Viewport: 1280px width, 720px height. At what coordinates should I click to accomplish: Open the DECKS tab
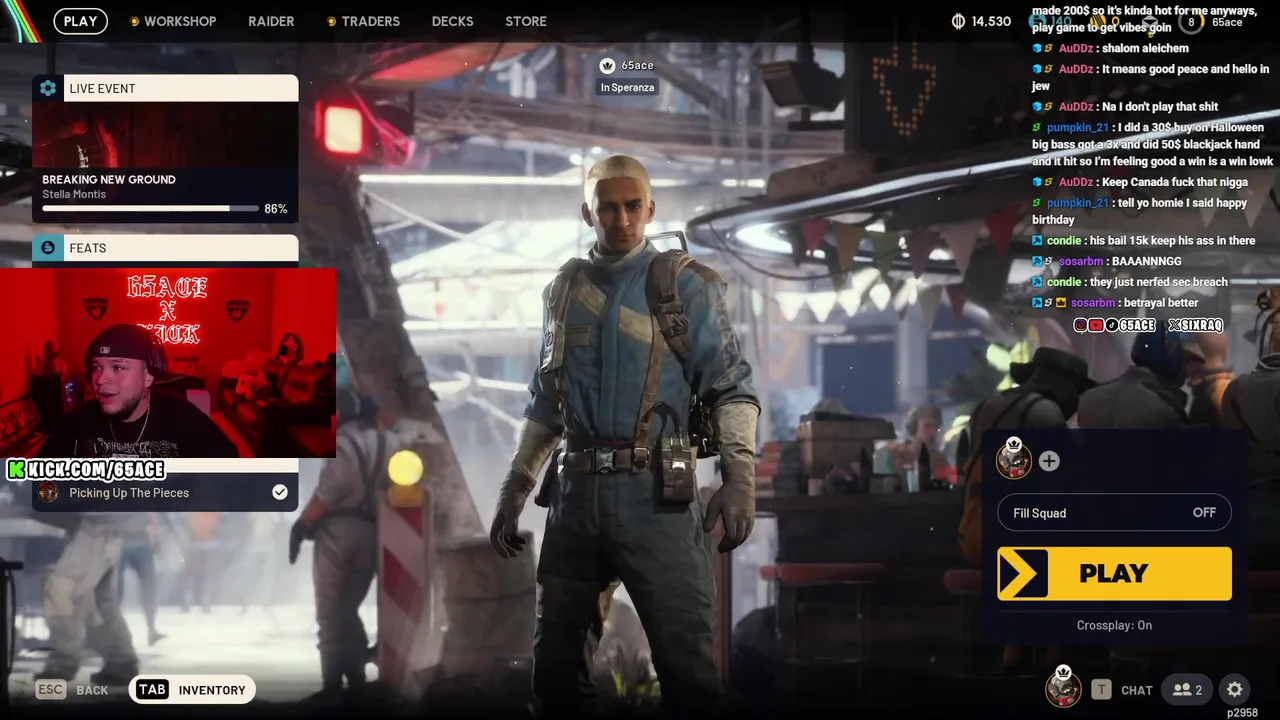(x=452, y=21)
